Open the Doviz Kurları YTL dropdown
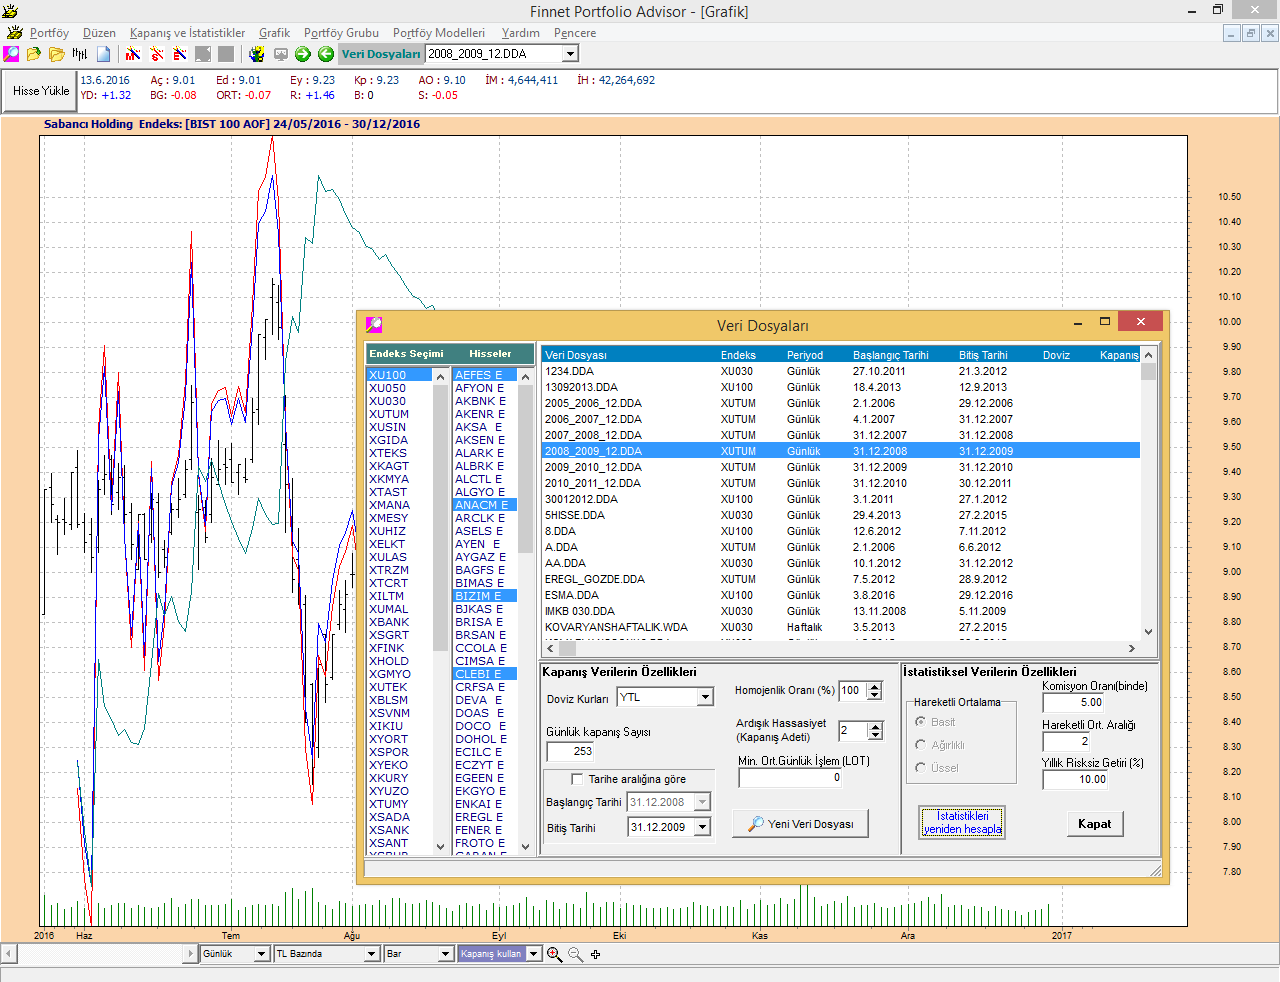Screen dimensions: 1280x982 [x=705, y=697]
